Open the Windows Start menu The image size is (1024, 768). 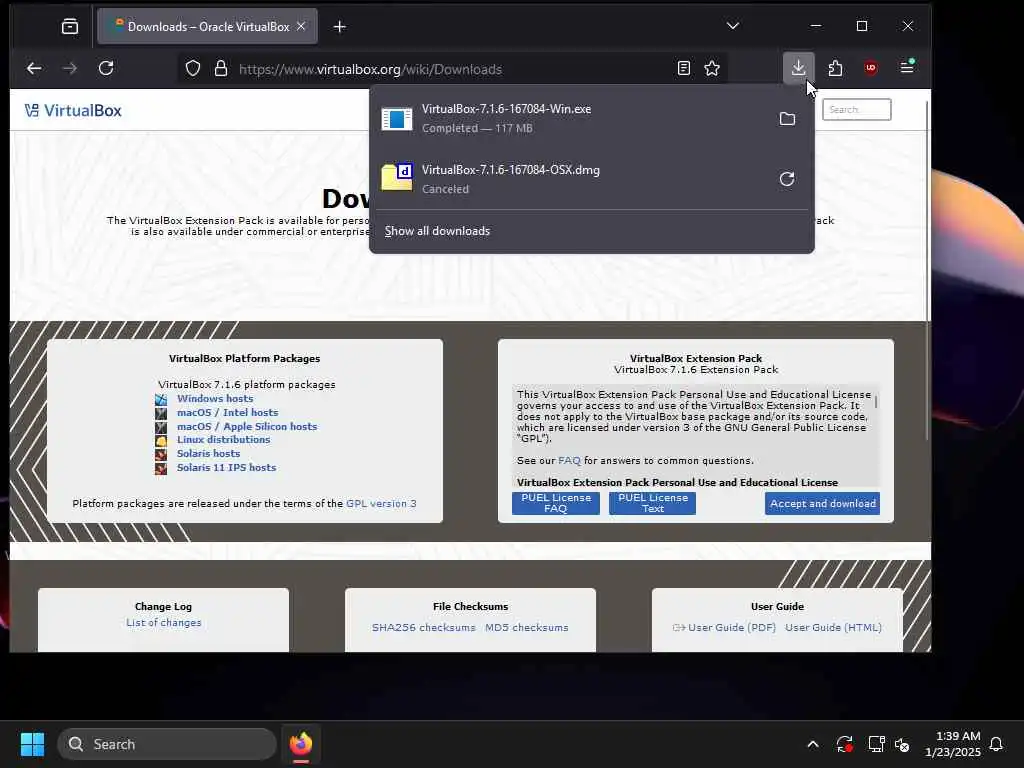32,744
